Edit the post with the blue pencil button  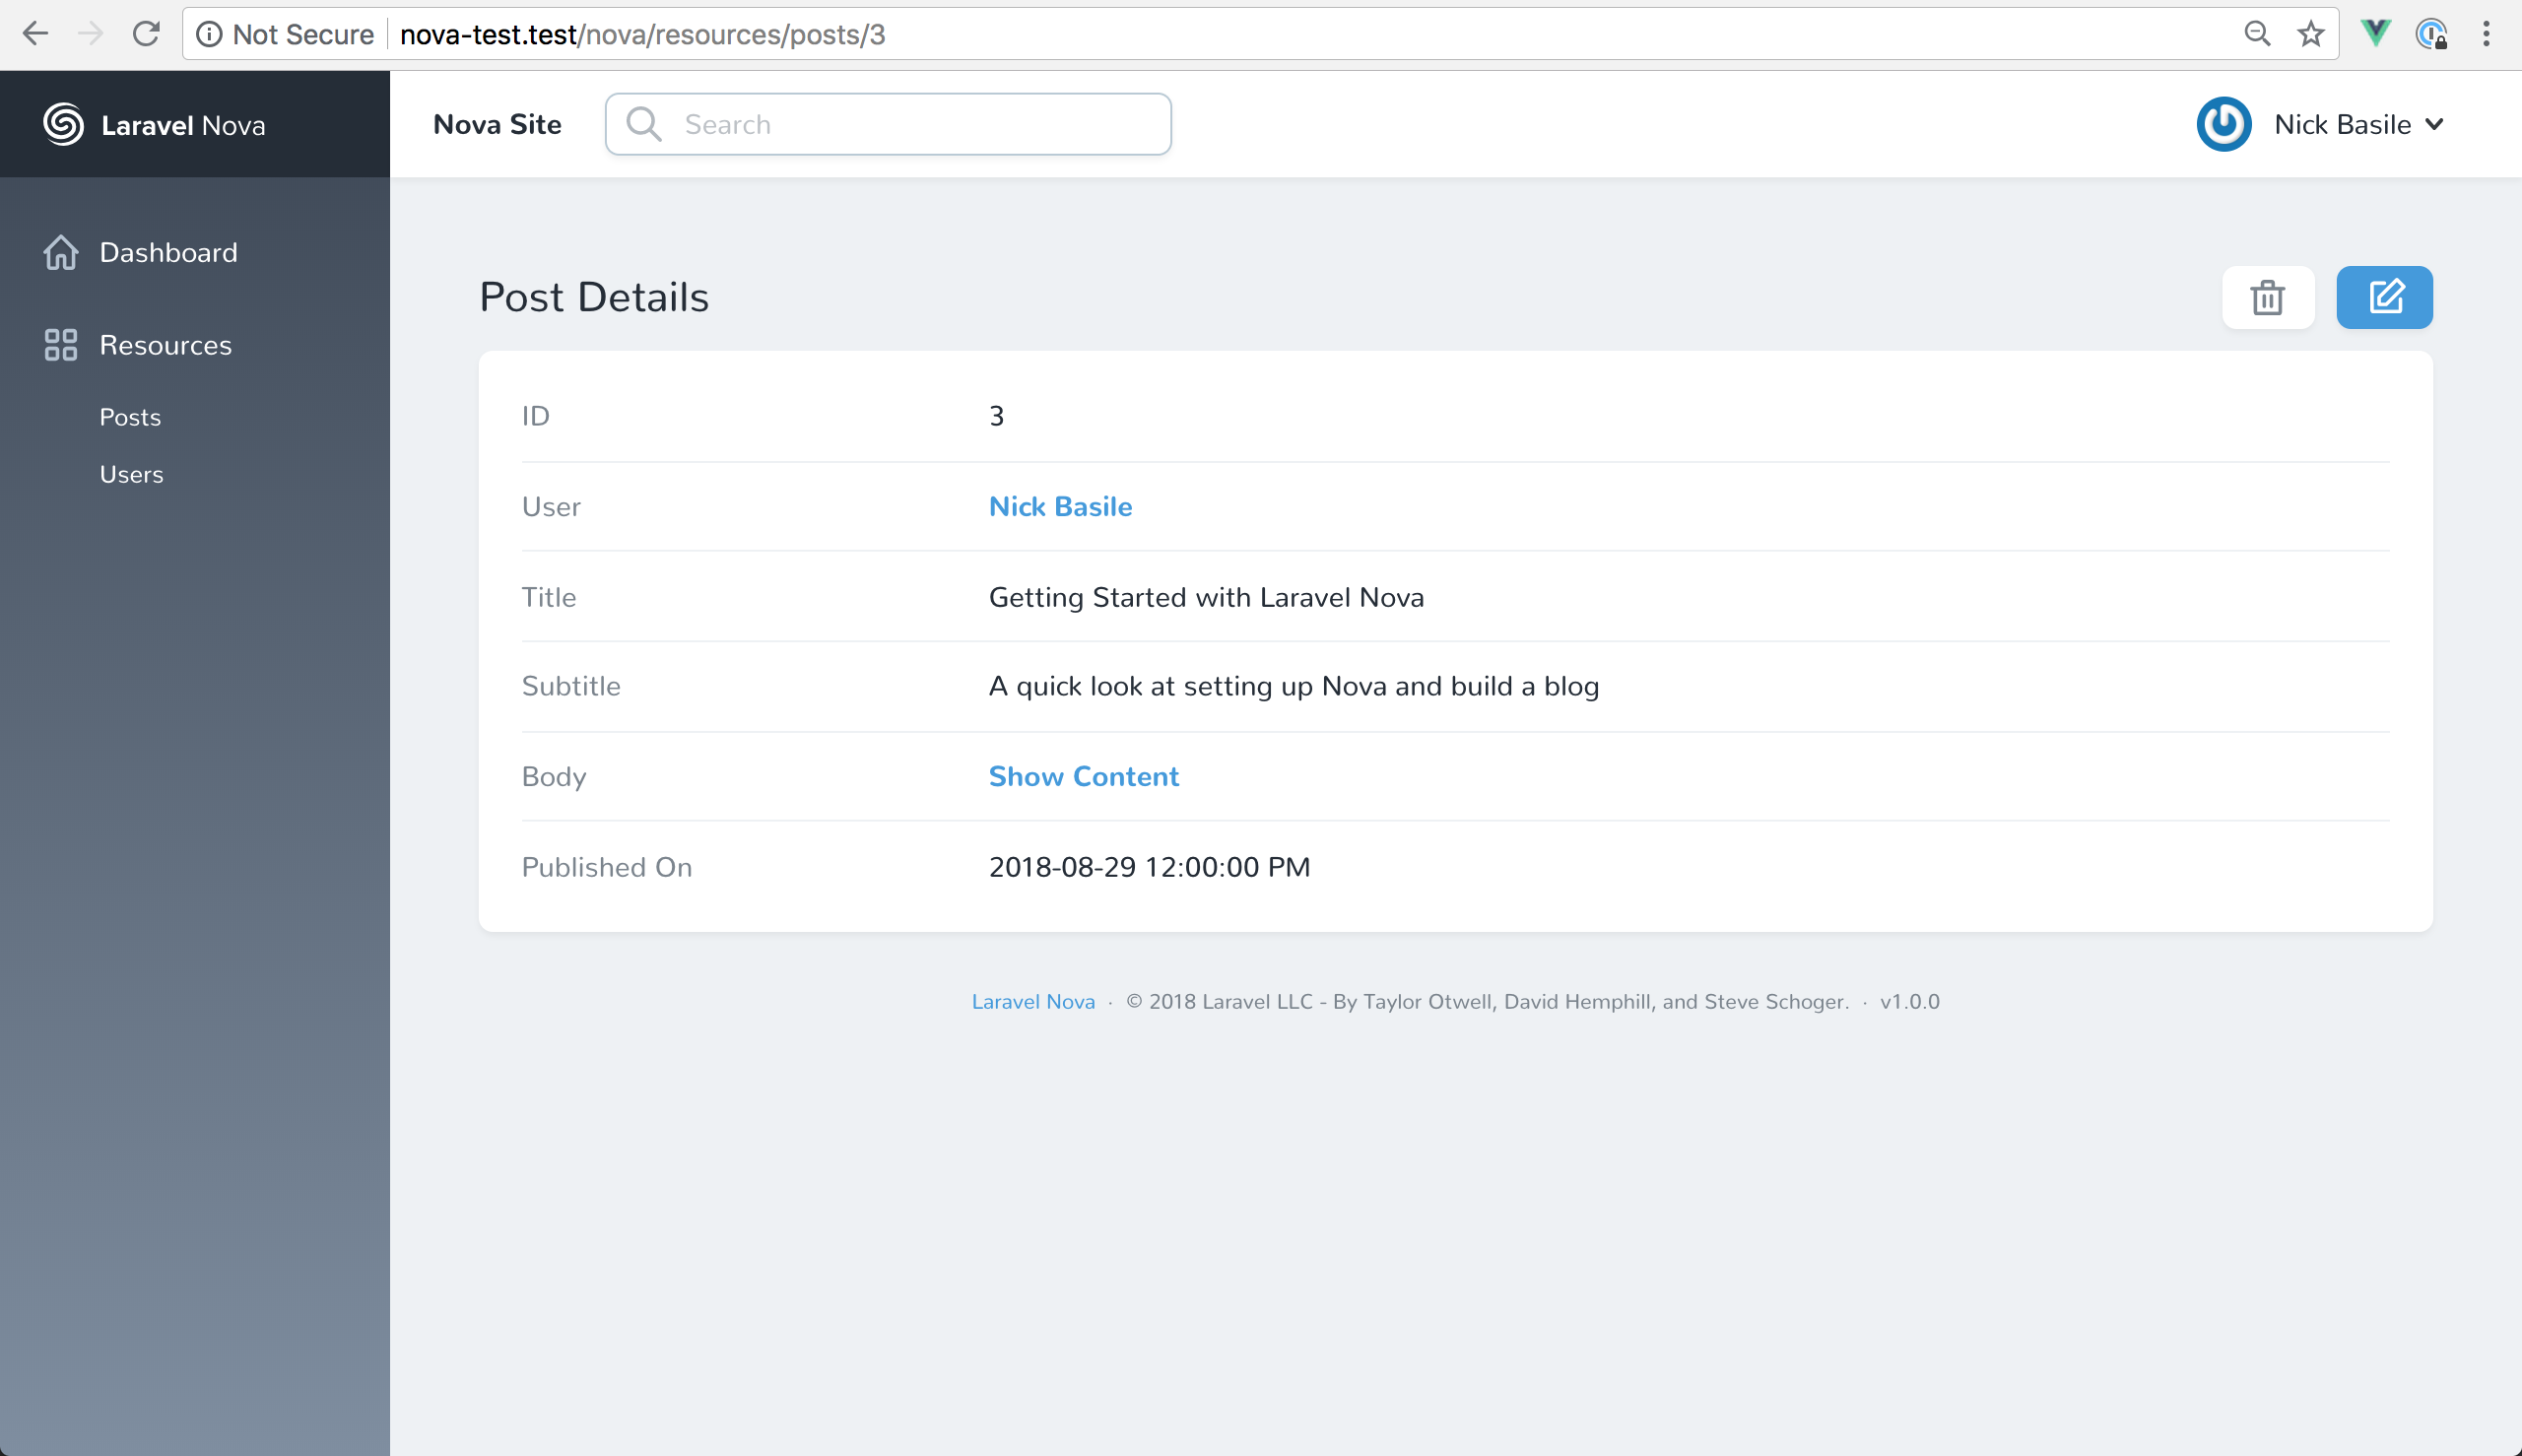tap(2385, 297)
